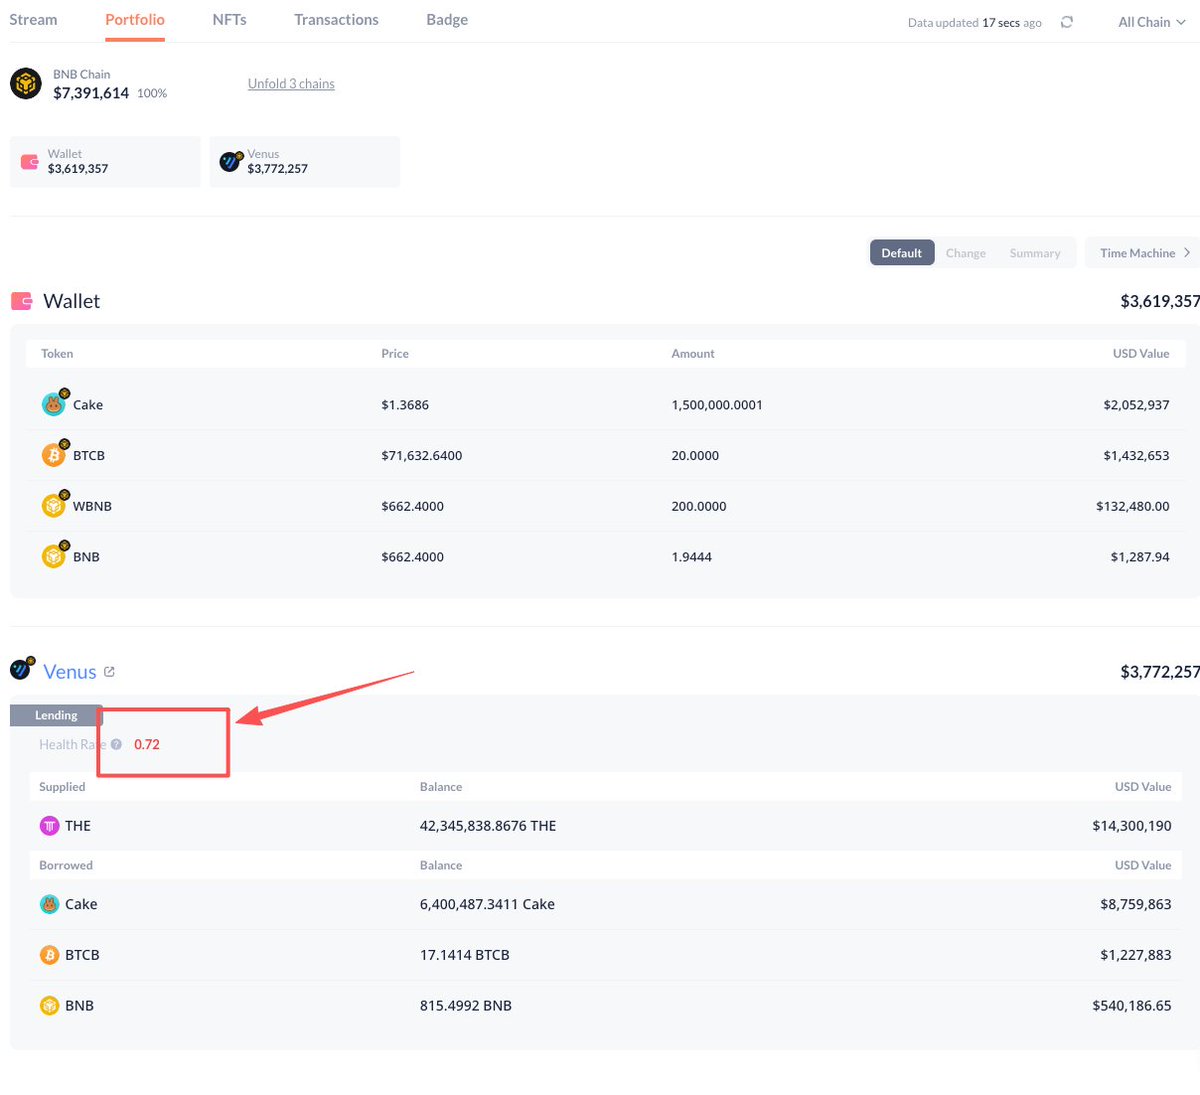Click the WBNB USD value $132,480.00
This screenshot has width=1200, height=1095.
(x=1133, y=506)
